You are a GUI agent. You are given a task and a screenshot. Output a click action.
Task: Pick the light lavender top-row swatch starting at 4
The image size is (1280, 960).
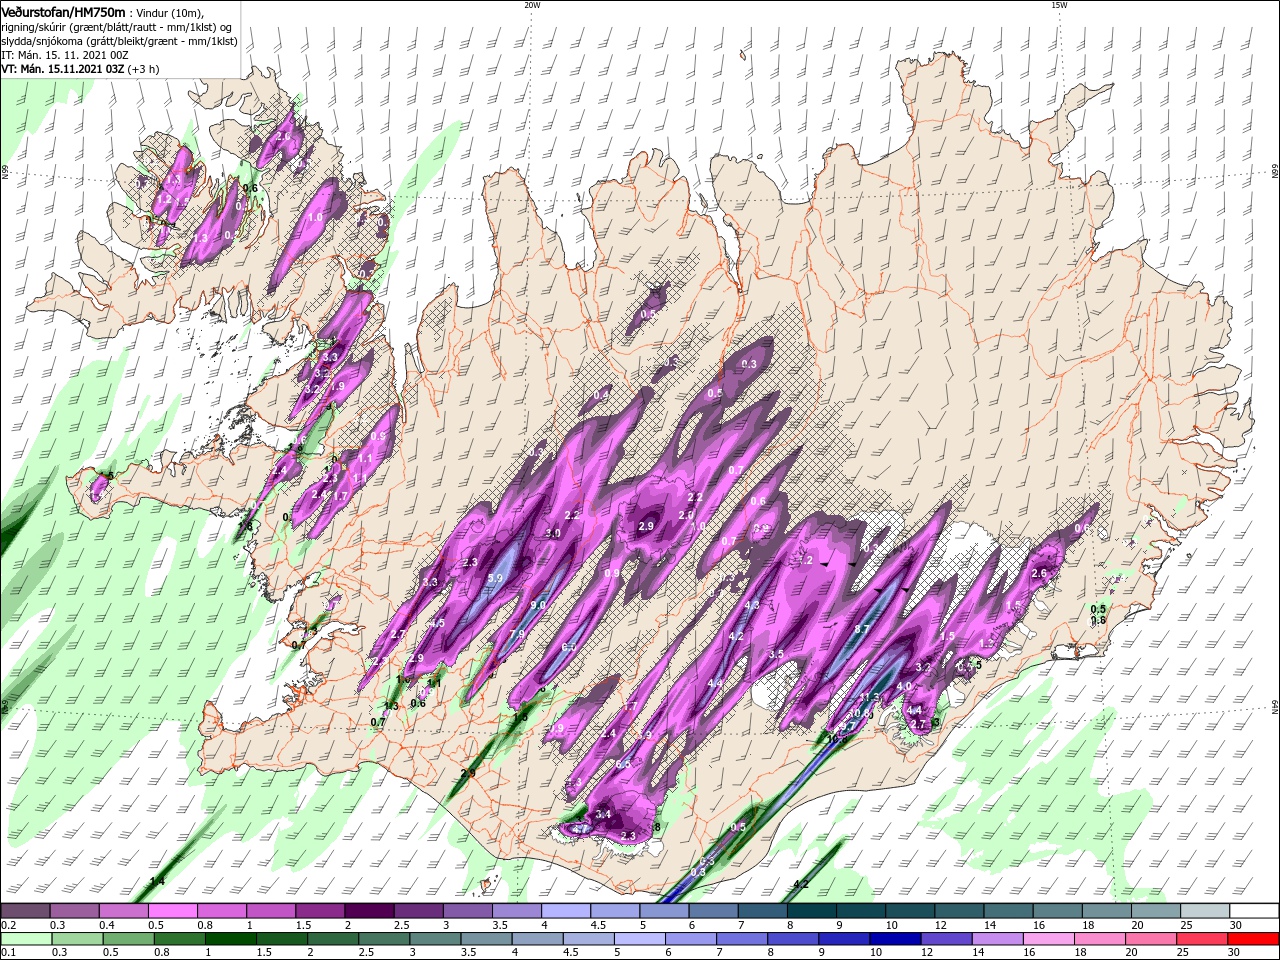[x=566, y=911]
